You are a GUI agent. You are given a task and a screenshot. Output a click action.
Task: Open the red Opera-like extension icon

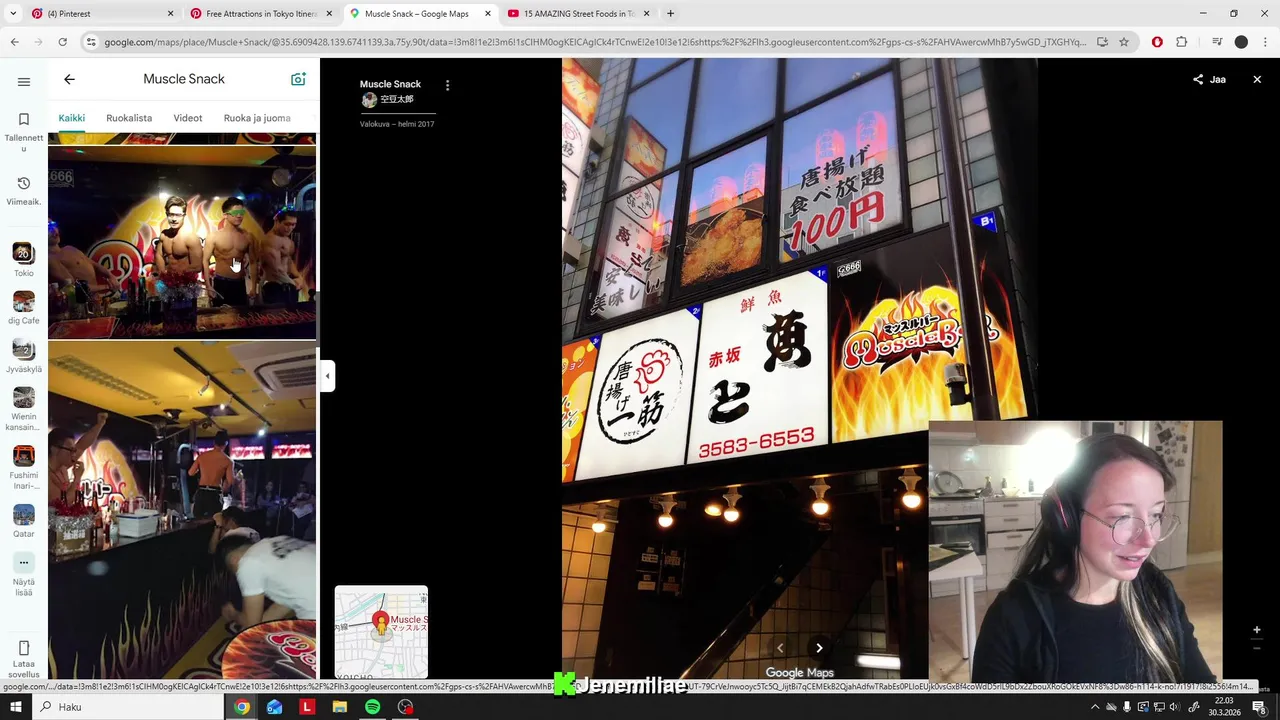tap(1157, 42)
